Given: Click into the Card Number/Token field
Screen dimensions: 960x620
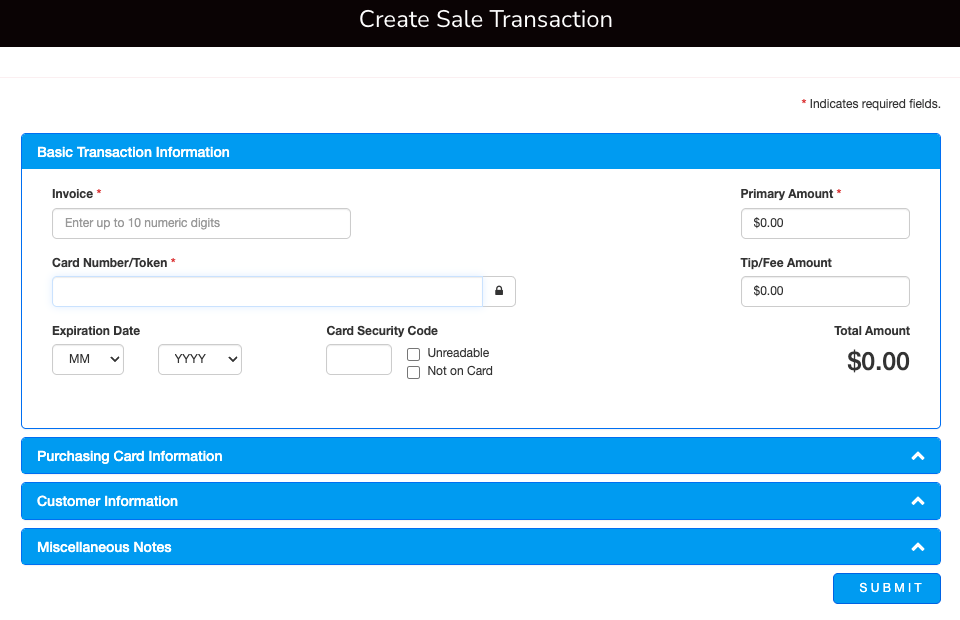Looking at the screenshot, I should (267, 292).
